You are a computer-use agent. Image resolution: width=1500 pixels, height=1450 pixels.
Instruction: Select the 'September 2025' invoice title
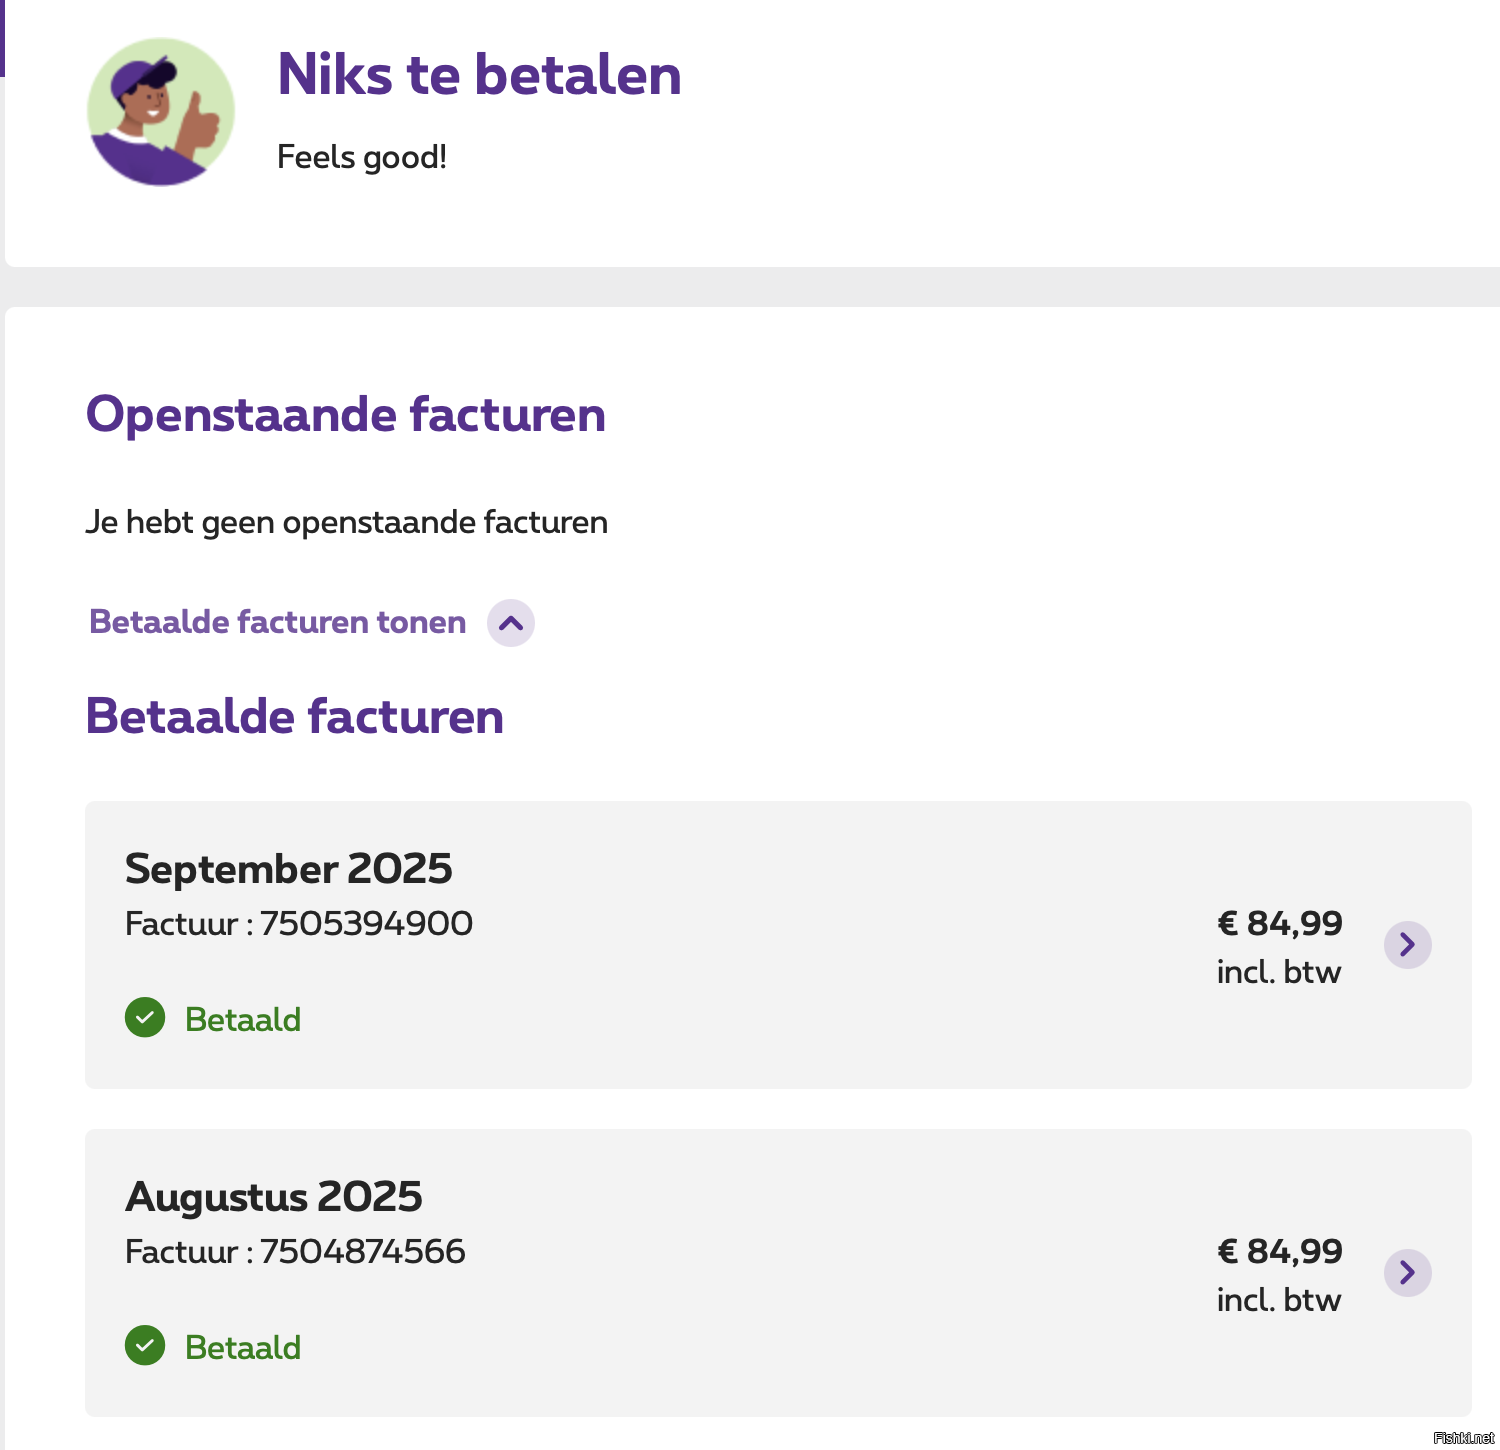tap(288, 868)
